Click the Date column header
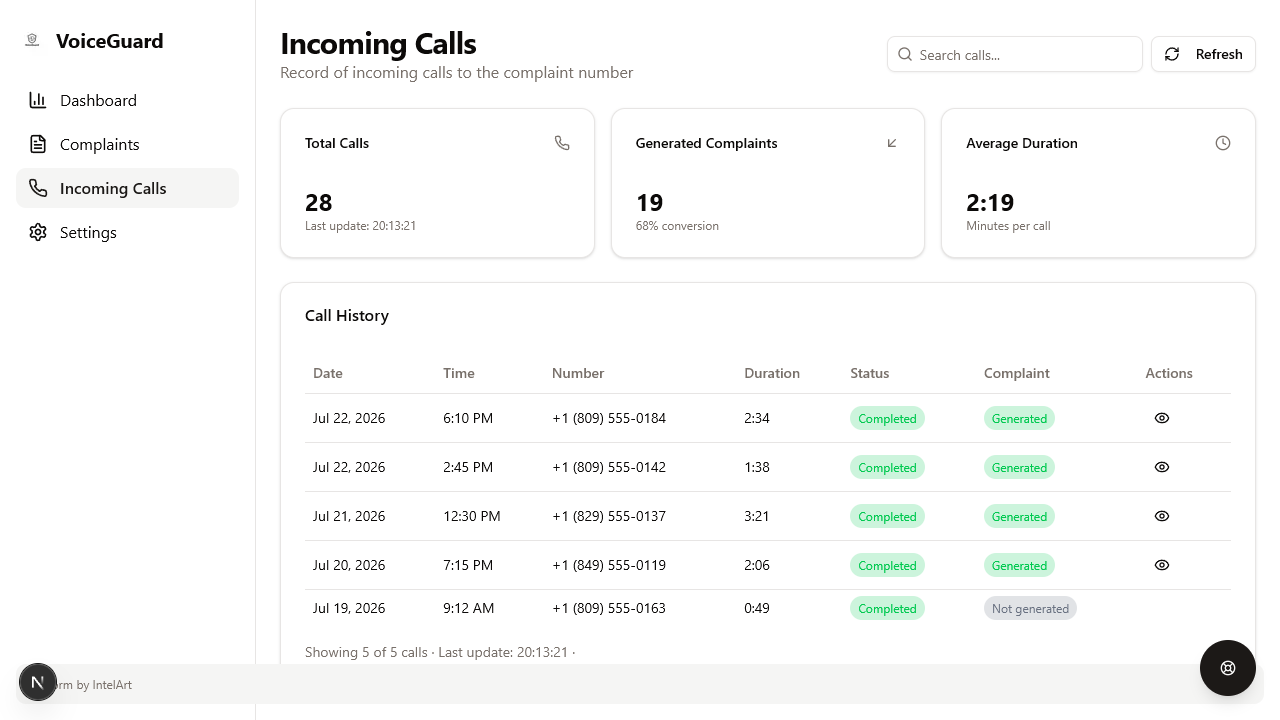 [x=328, y=373]
